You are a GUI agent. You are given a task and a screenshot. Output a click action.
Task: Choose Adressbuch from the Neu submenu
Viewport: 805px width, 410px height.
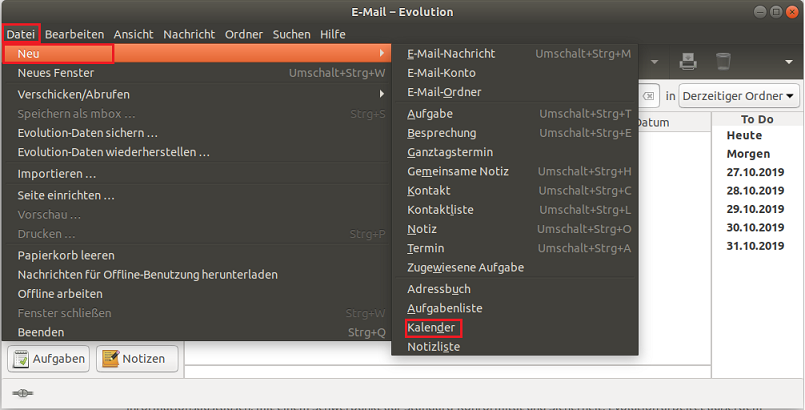(x=438, y=289)
